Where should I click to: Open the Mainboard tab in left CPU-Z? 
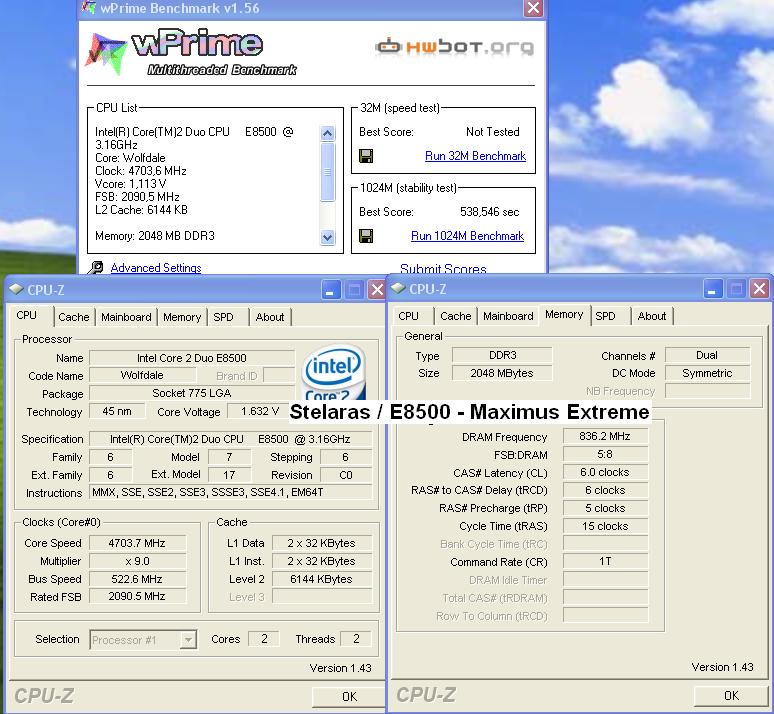(x=126, y=317)
